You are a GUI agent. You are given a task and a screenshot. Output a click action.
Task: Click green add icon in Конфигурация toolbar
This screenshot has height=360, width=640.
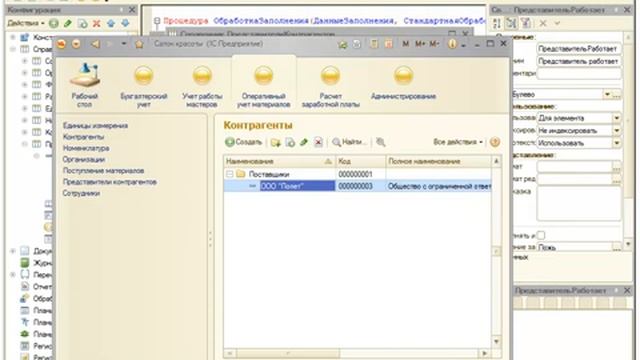pos(53,23)
